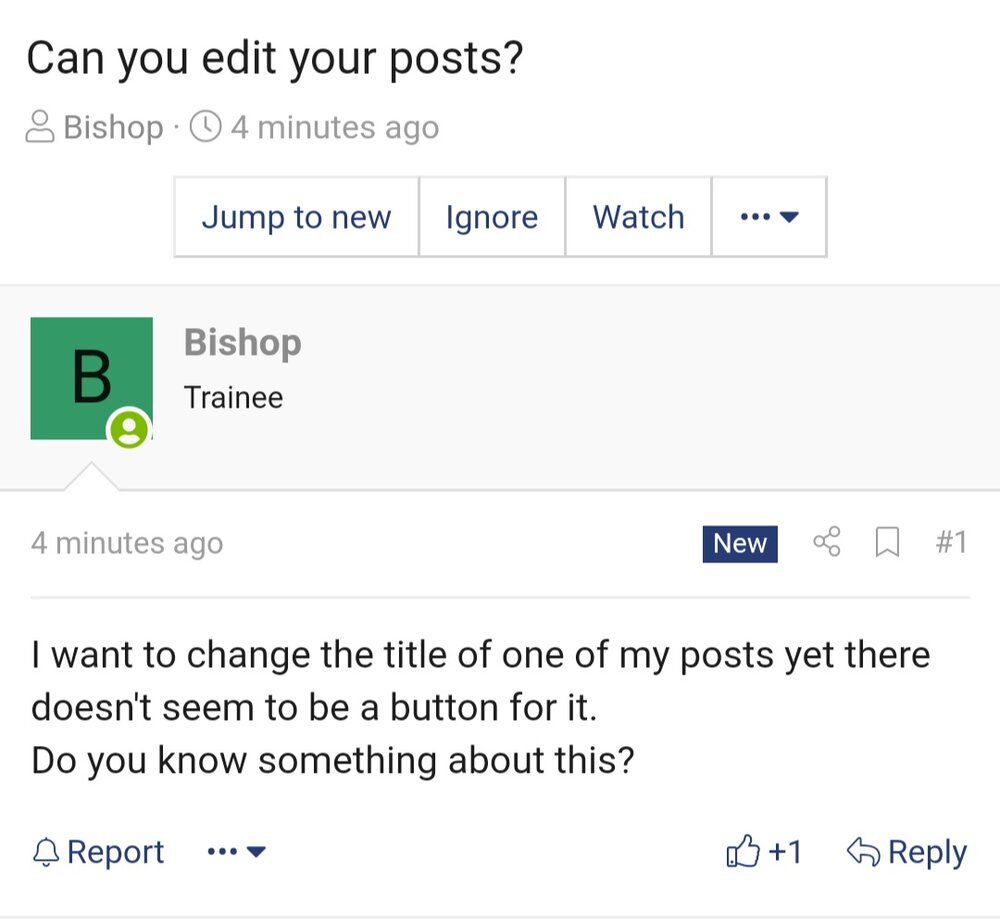Click the green online status badge on the avatar
This screenshot has height=922, width=1000.
click(129, 429)
